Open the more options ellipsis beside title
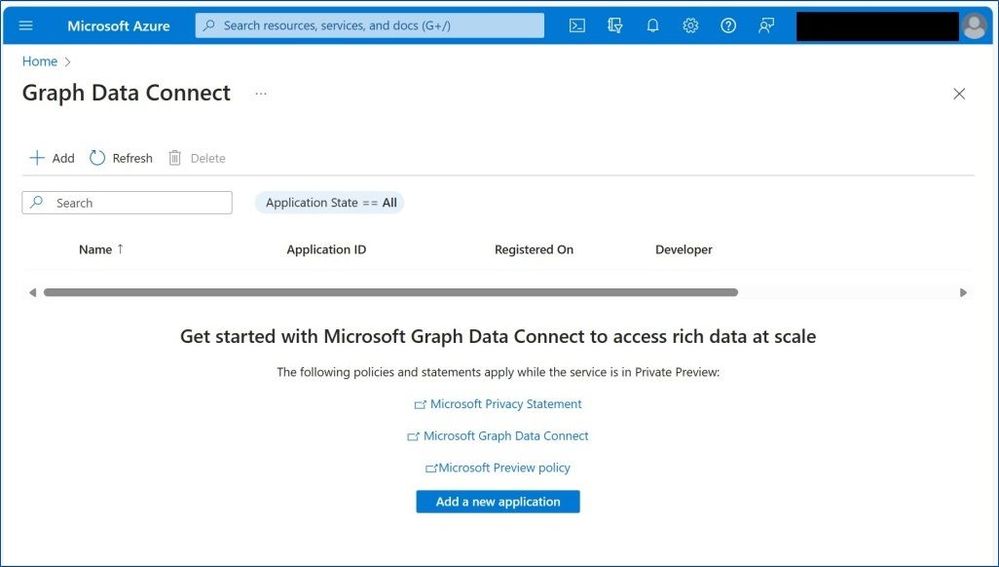Viewport: 999px width, 567px height. [261, 93]
